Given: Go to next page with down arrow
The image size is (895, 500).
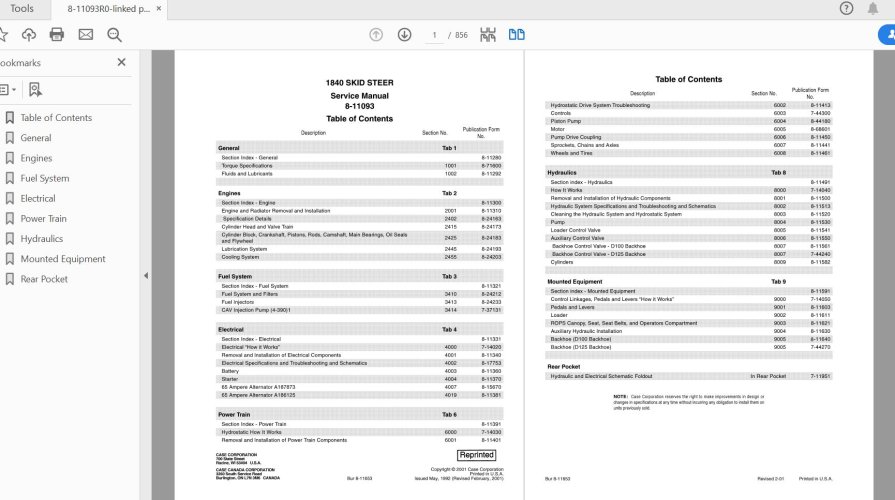Looking at the screenshot, I should coord(404,35).
